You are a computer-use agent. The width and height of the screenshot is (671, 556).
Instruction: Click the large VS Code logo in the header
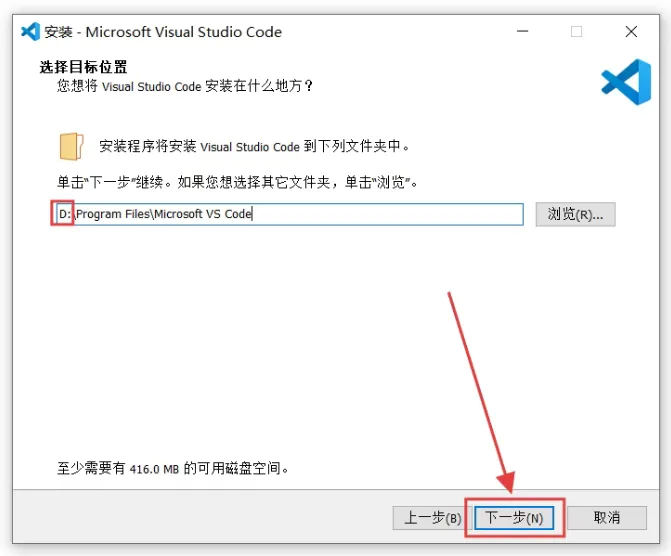coord(626,82)
